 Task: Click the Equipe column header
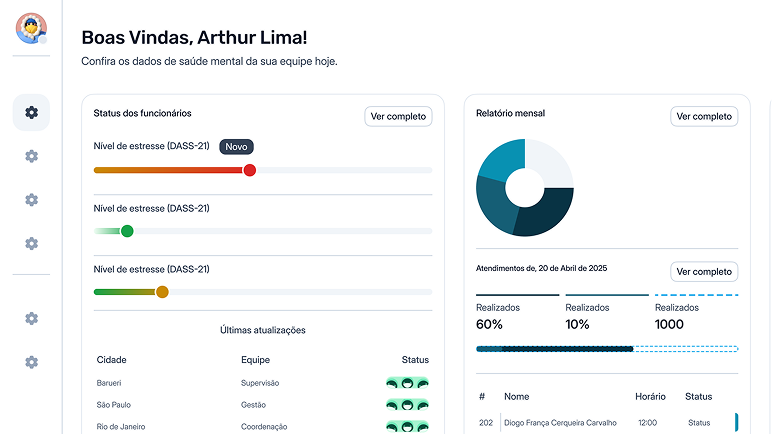tap(255, 360)
